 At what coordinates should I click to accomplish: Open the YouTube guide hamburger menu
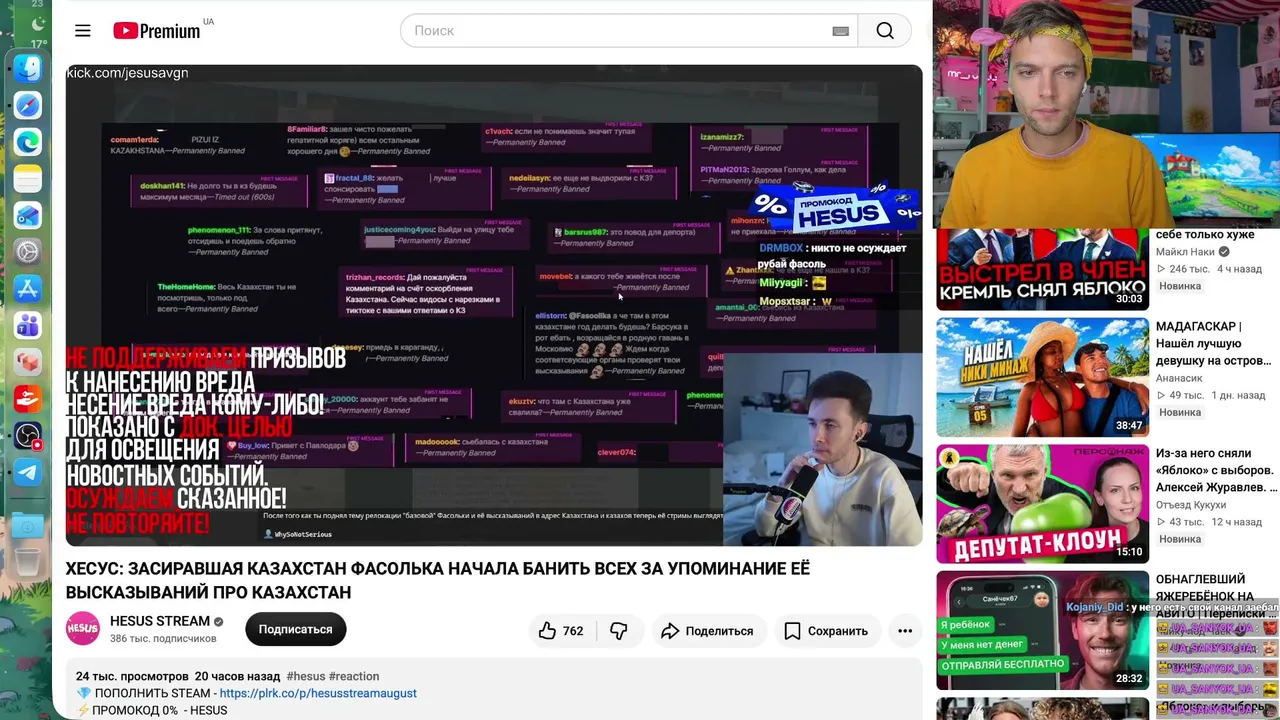click(83, 31)
